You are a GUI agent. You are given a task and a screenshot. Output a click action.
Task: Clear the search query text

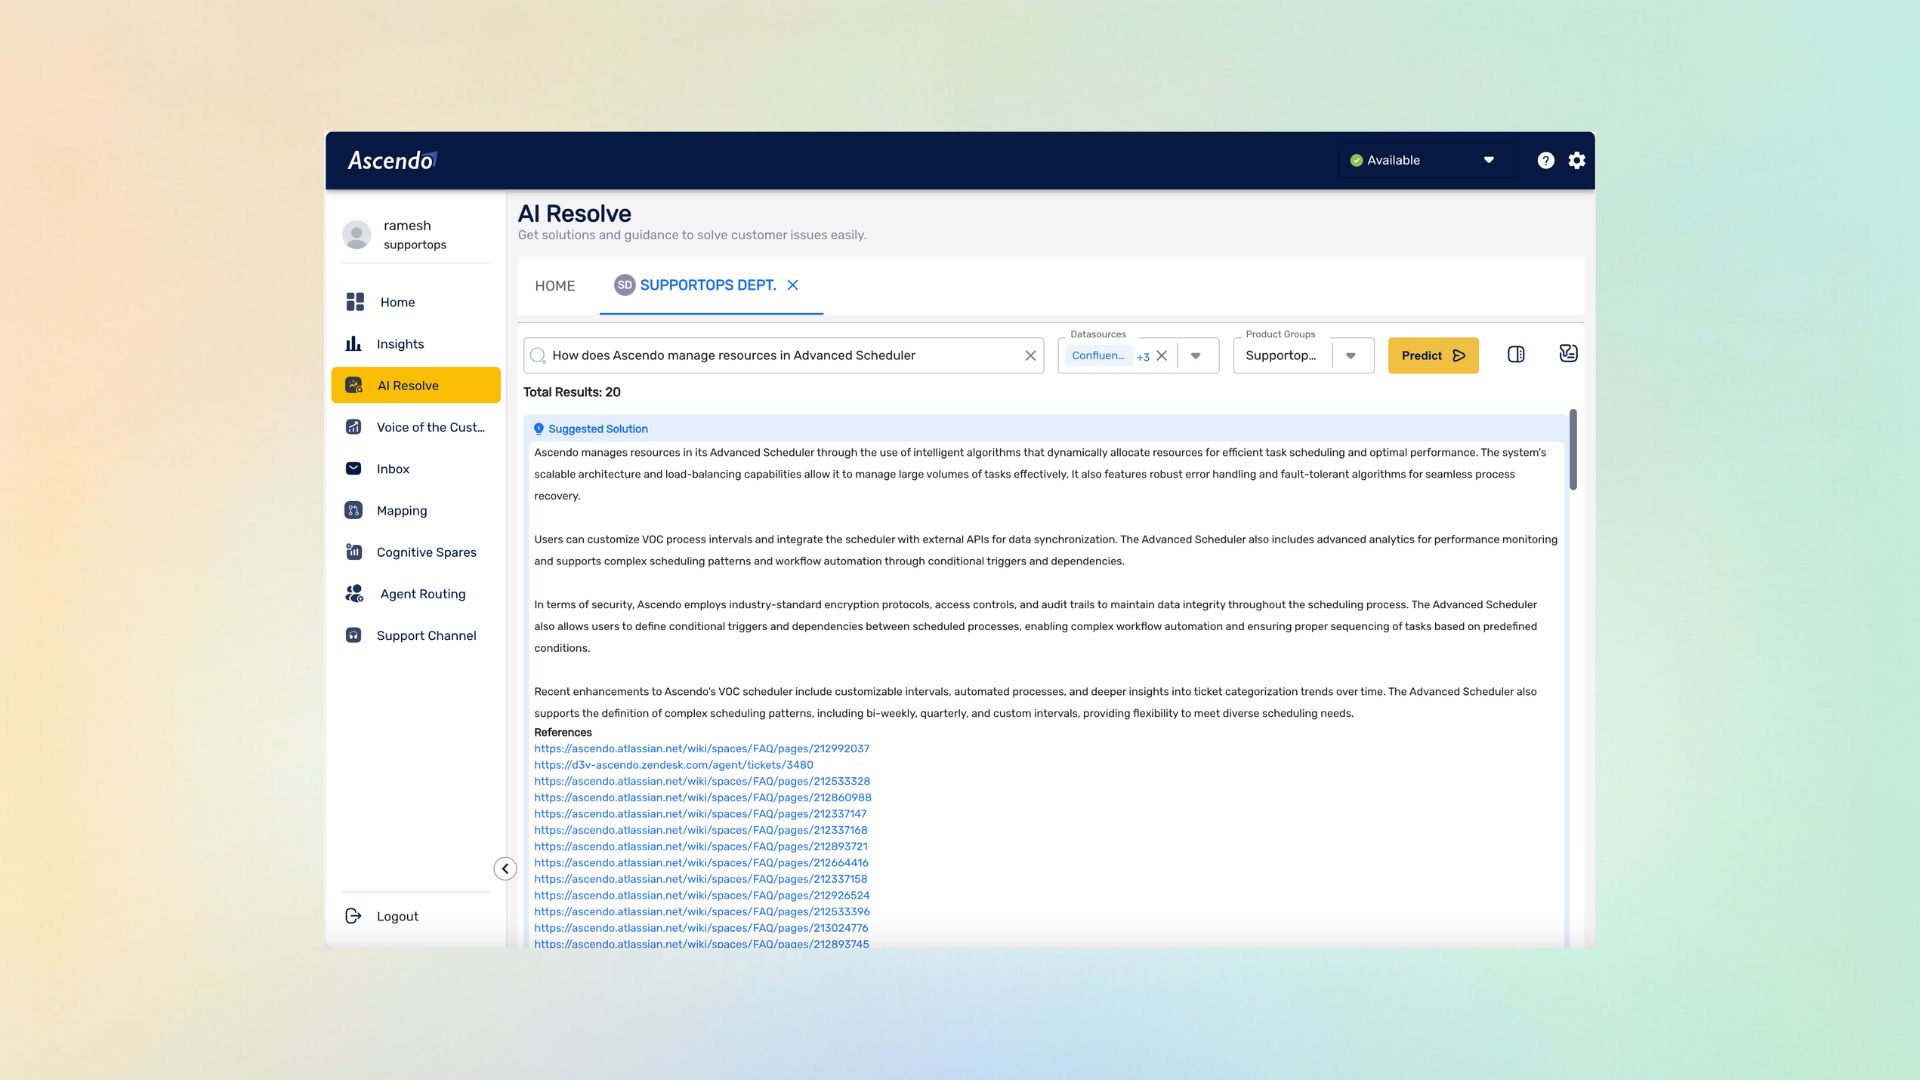coord(1030,356)
